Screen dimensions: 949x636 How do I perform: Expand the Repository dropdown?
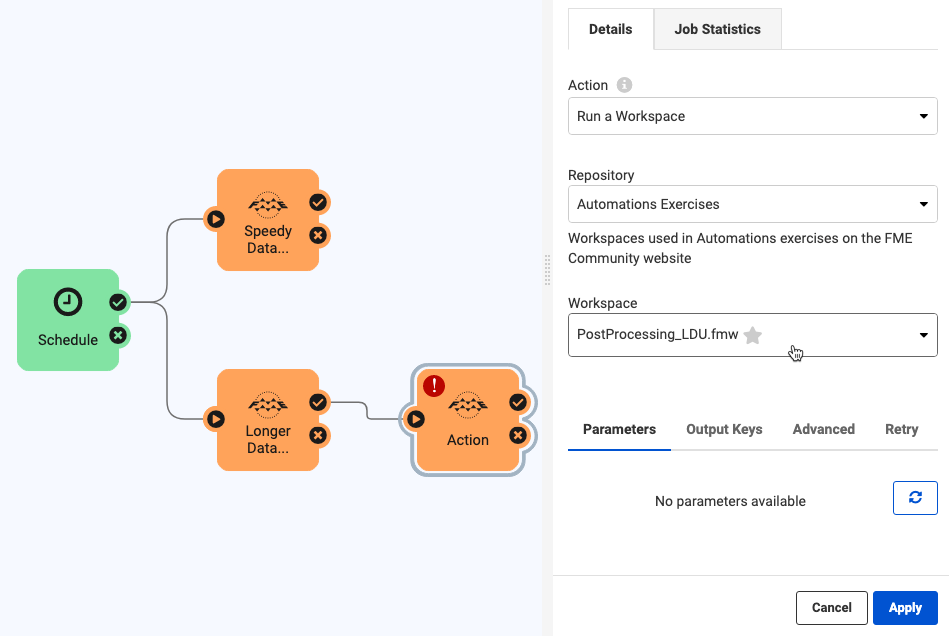tap(752, 204)
